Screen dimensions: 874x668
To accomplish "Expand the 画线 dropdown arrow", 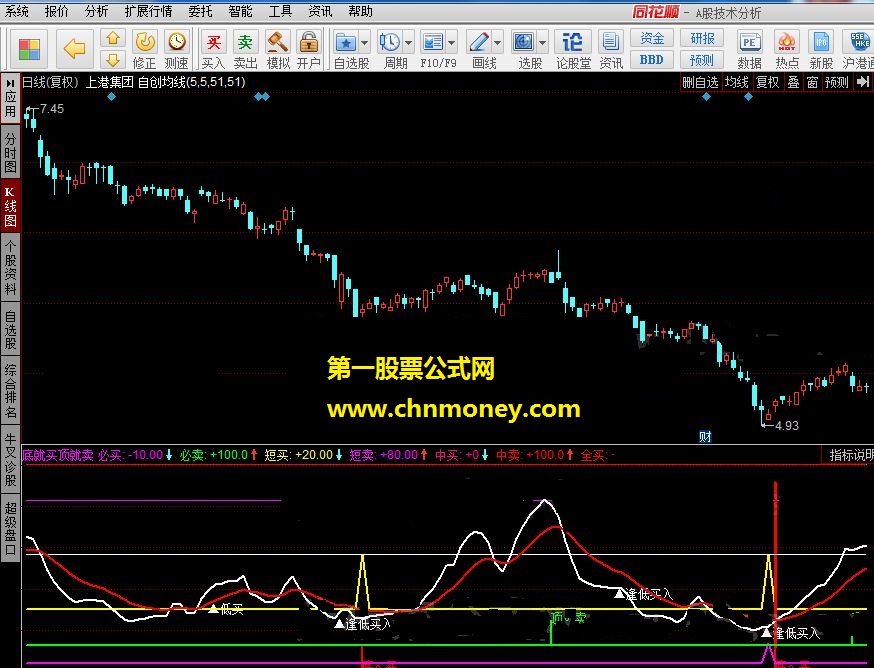I will click(x=497, y=42).
